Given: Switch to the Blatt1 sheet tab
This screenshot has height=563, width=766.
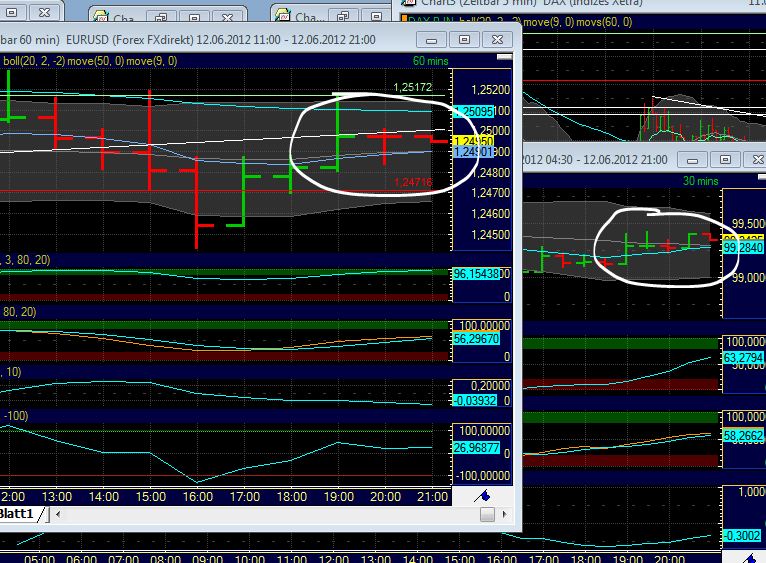Looking at the screenshot, I should pos(17,514).
